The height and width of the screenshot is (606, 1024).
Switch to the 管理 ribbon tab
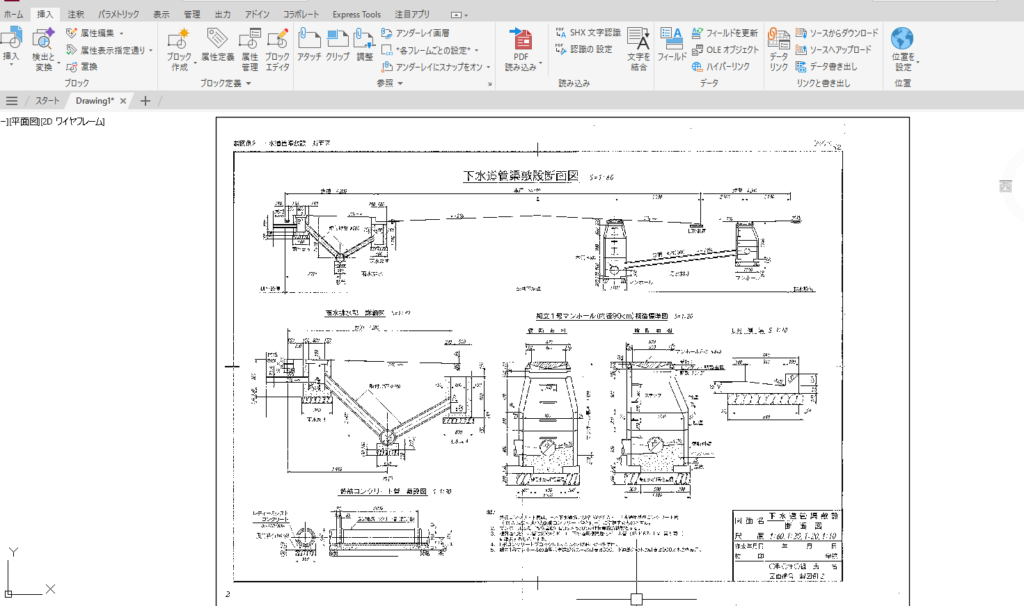[192, 14]
